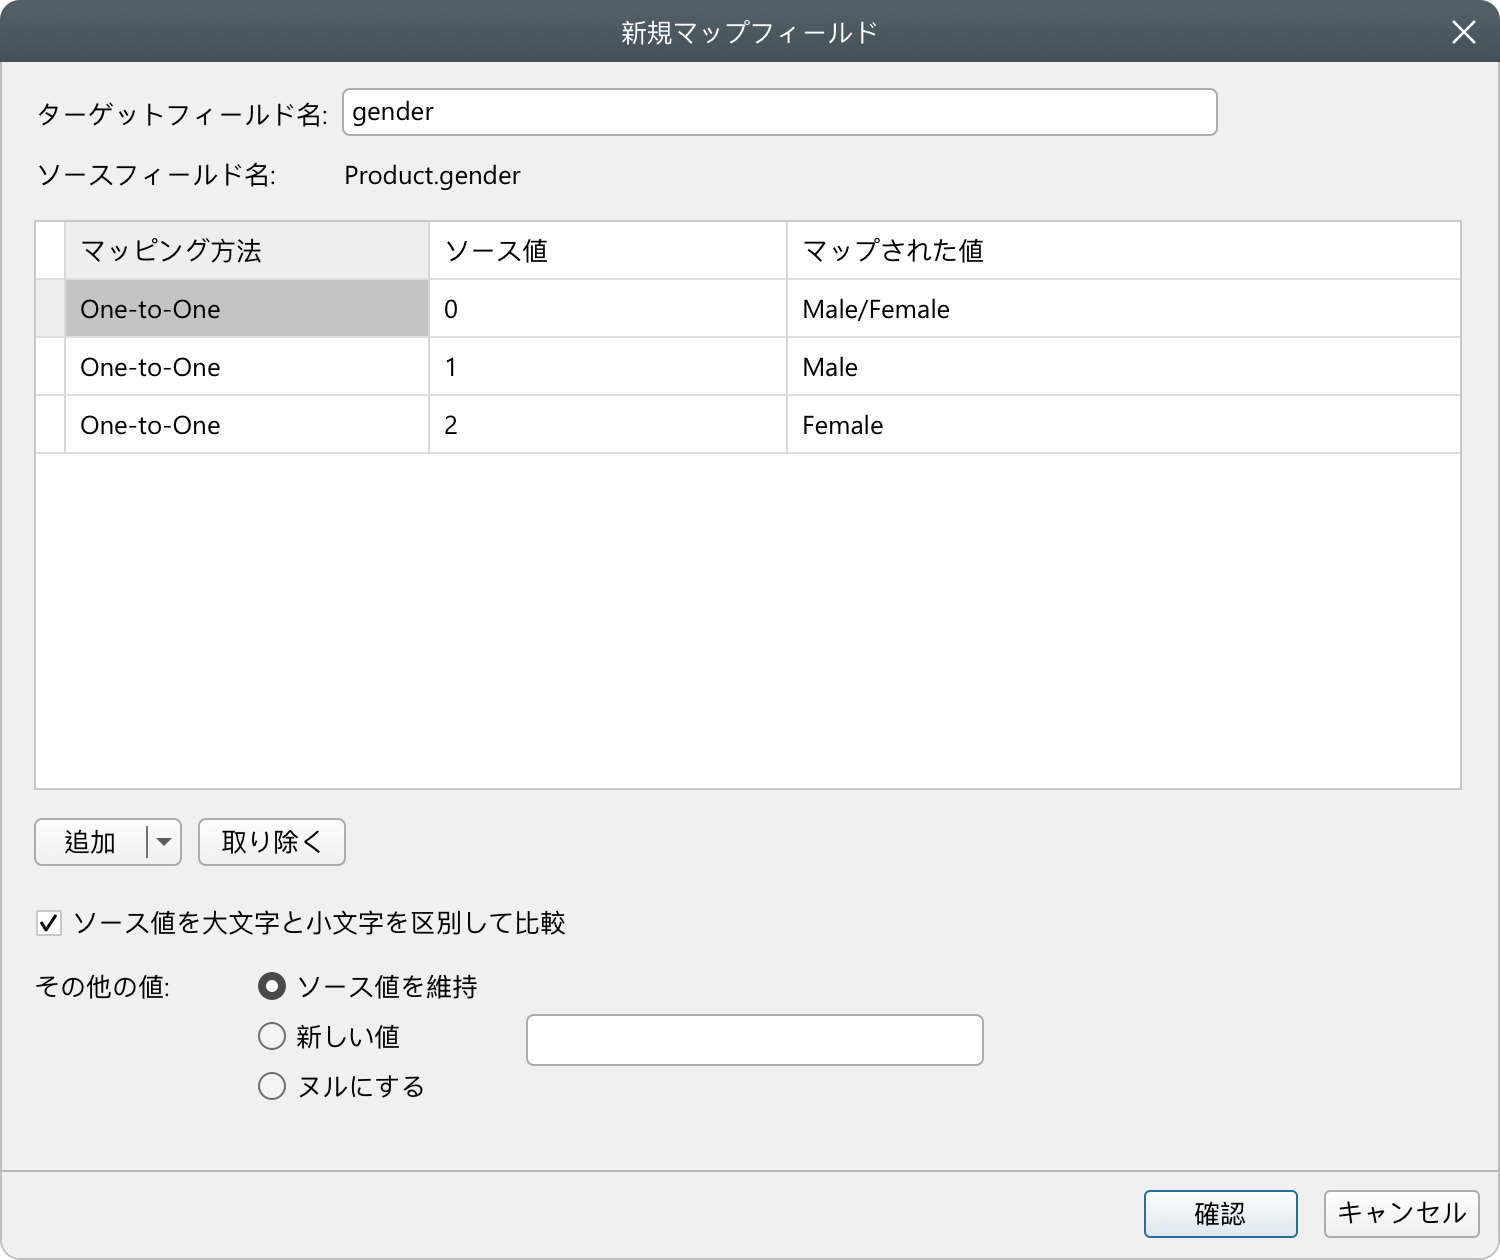Image resolution: width=1500 pixels, height=1260 pixels.
Task: Select One-to-One cell in the Male row
Action: (247, 366)
